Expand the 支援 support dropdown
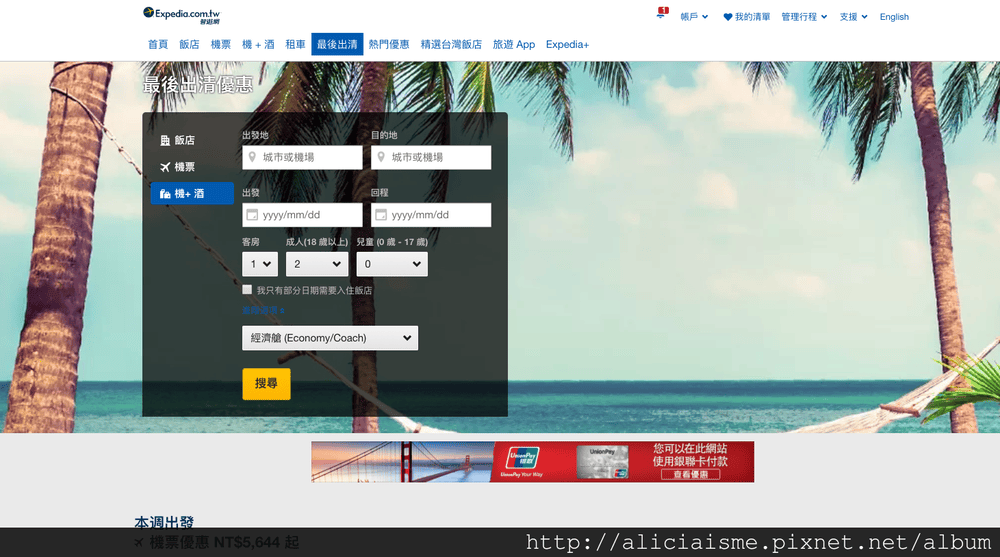This screenshot has width=1000, height=557. click(x=853, y=17)
